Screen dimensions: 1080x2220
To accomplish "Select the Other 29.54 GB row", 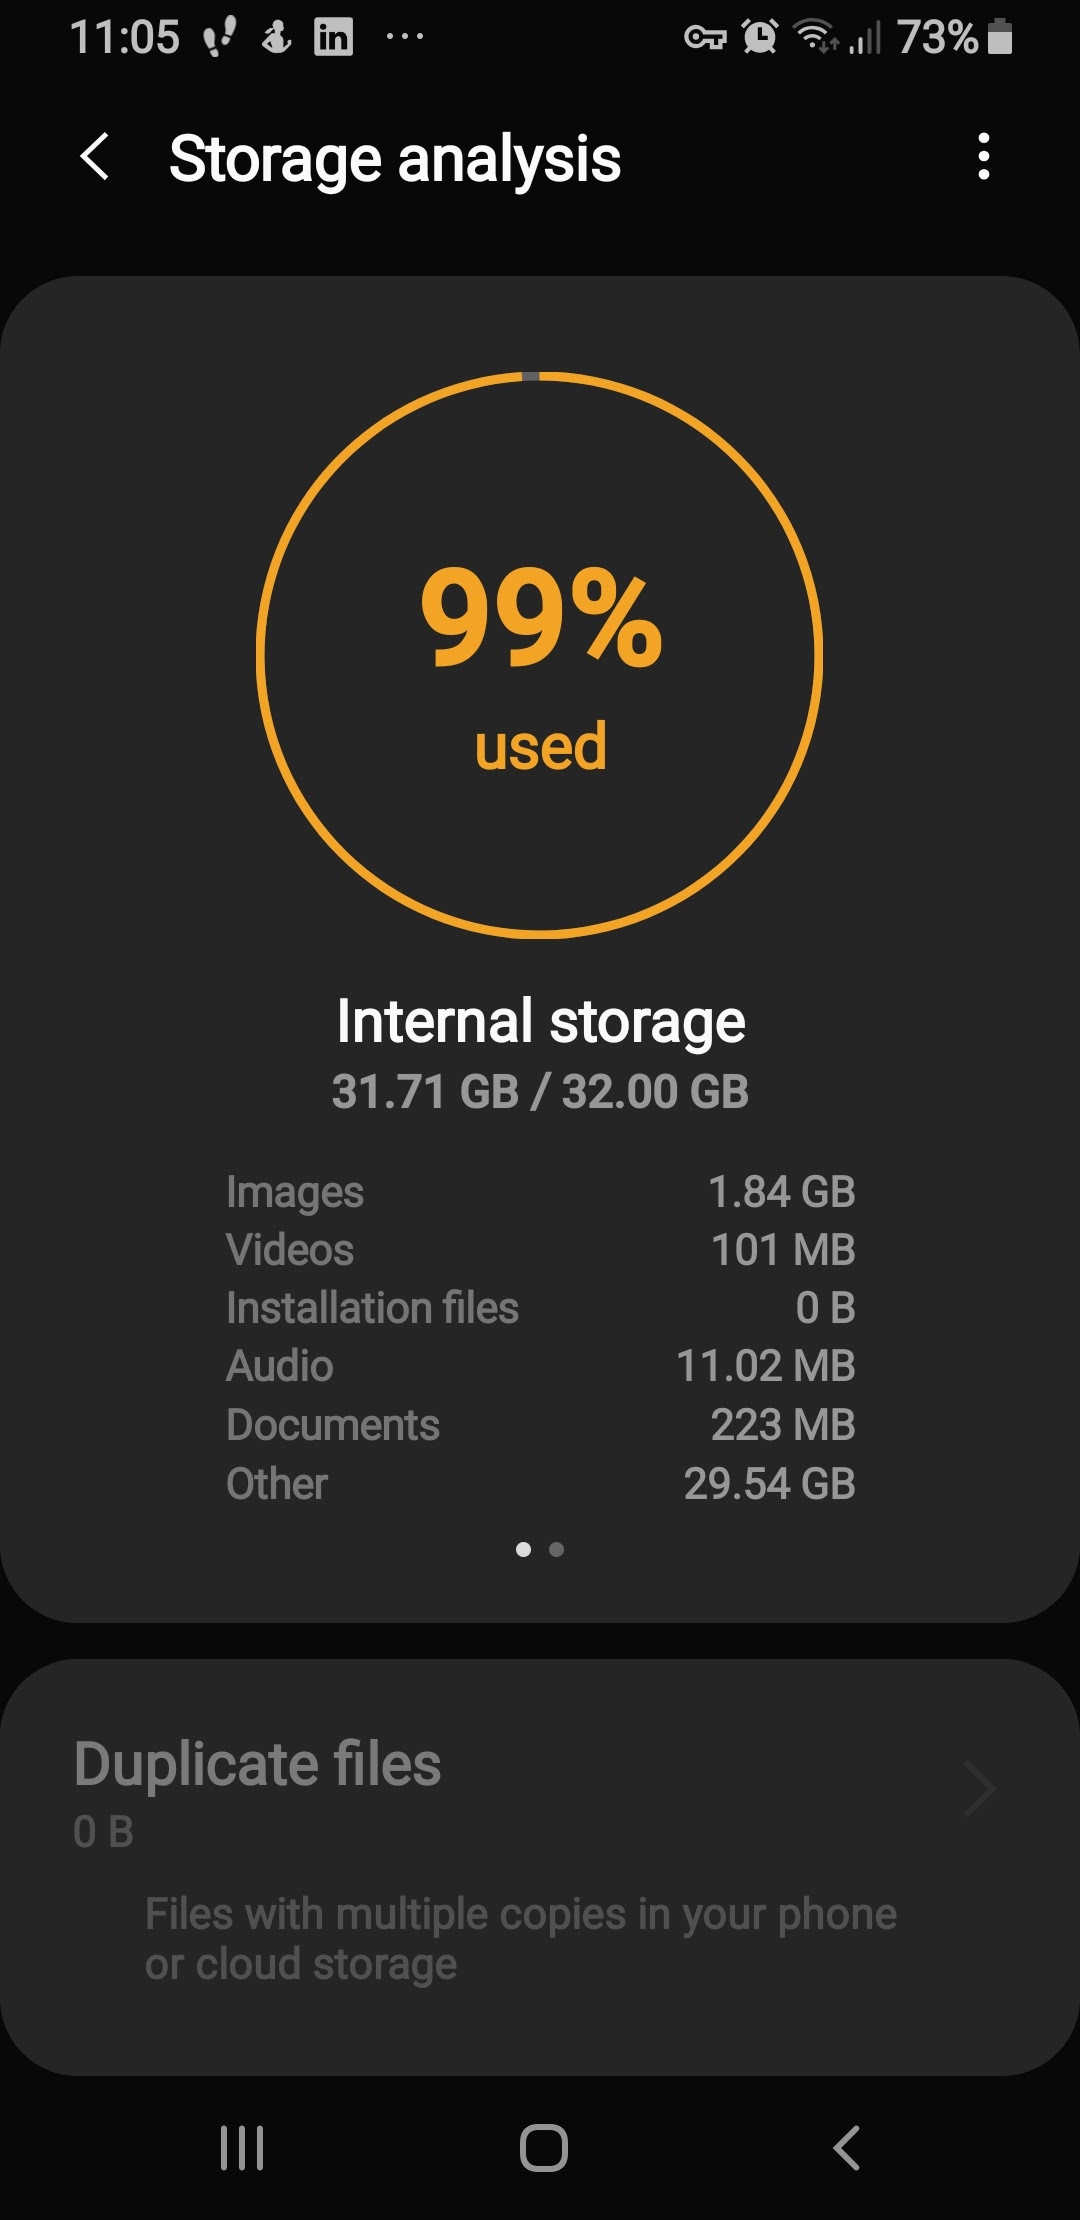I will [540, 1484].
